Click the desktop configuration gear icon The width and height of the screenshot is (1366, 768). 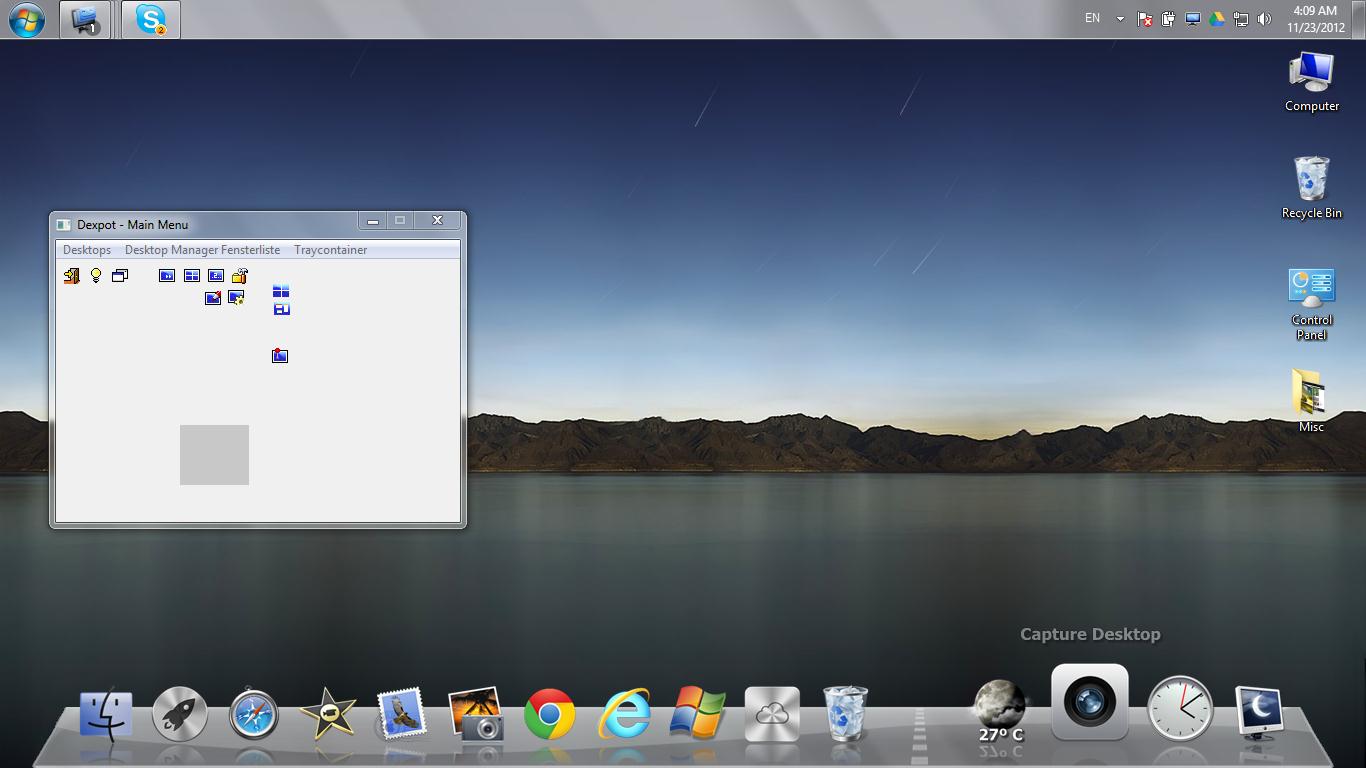(x=237, y=298)
